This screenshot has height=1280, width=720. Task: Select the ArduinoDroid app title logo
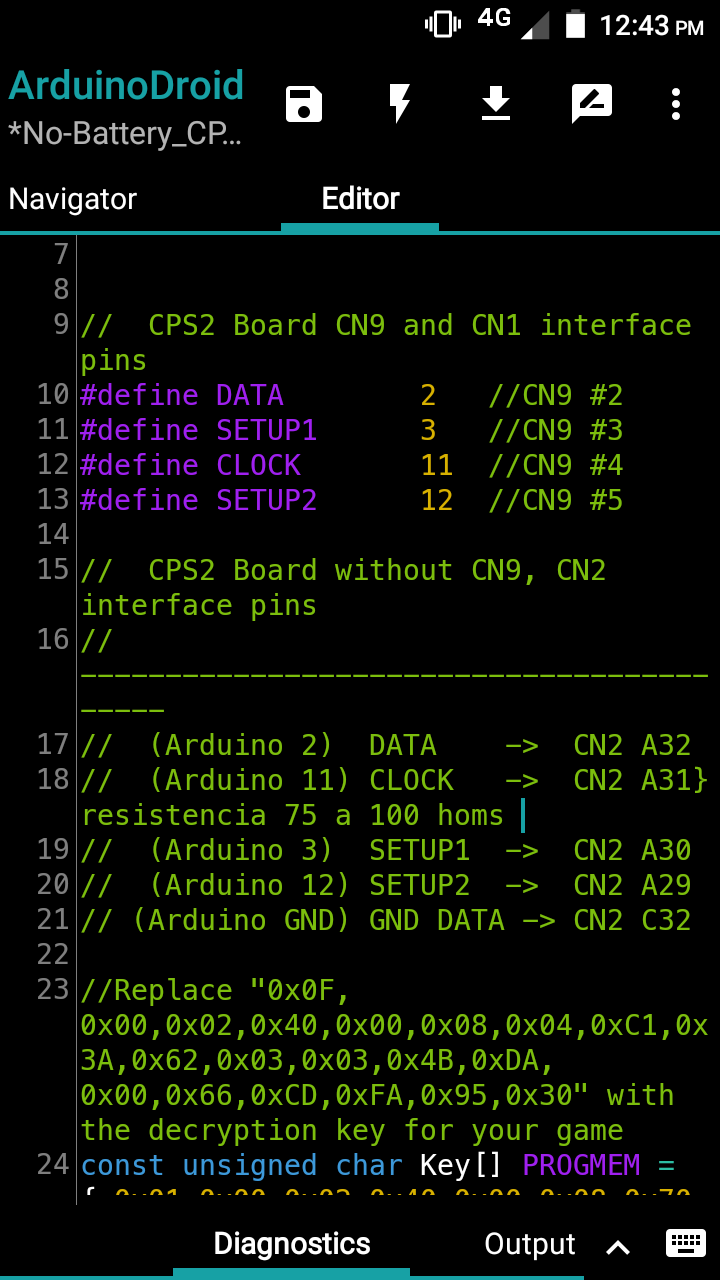point(126,86)
